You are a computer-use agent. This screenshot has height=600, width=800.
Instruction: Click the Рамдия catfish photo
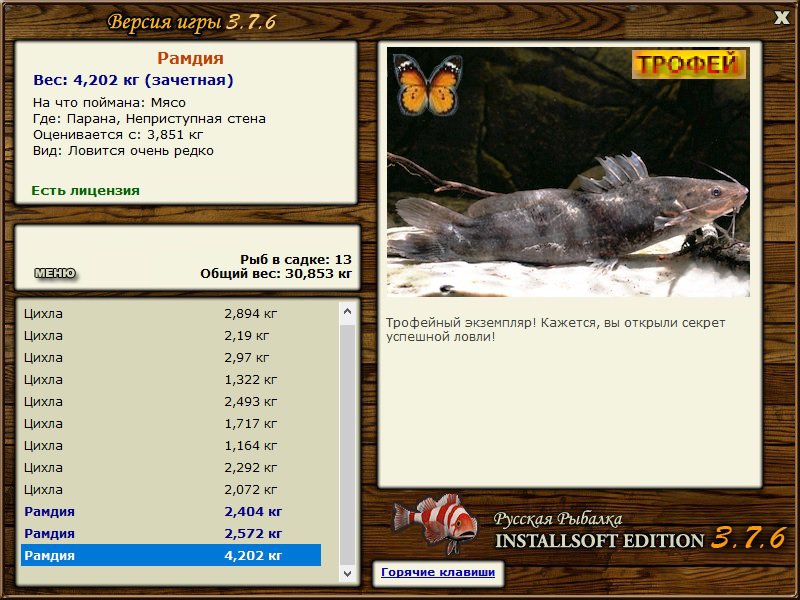pos(568,172)
